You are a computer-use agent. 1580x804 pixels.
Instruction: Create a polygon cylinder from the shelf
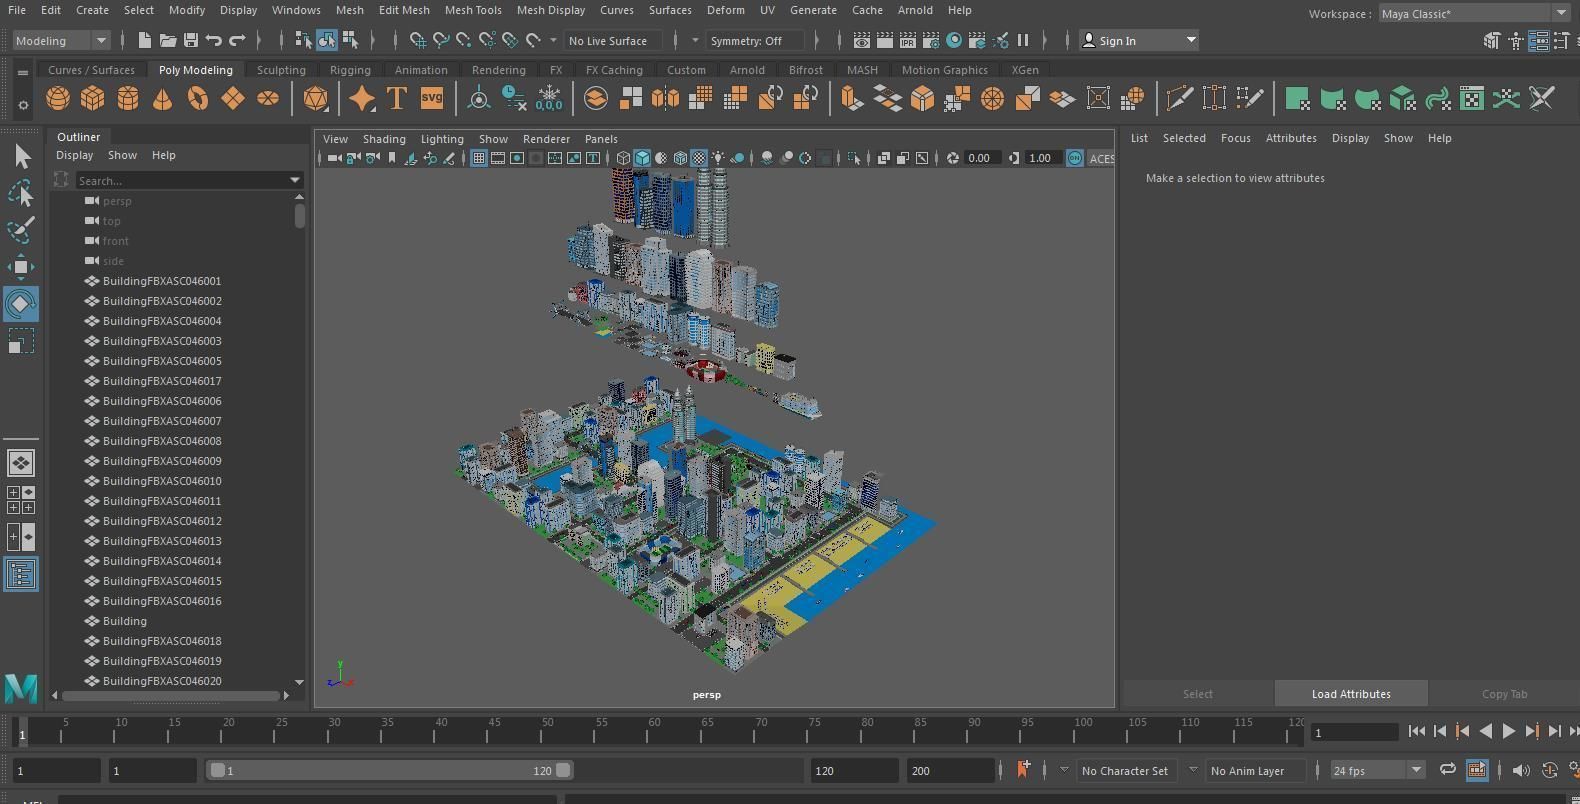(x=128, y=98)
